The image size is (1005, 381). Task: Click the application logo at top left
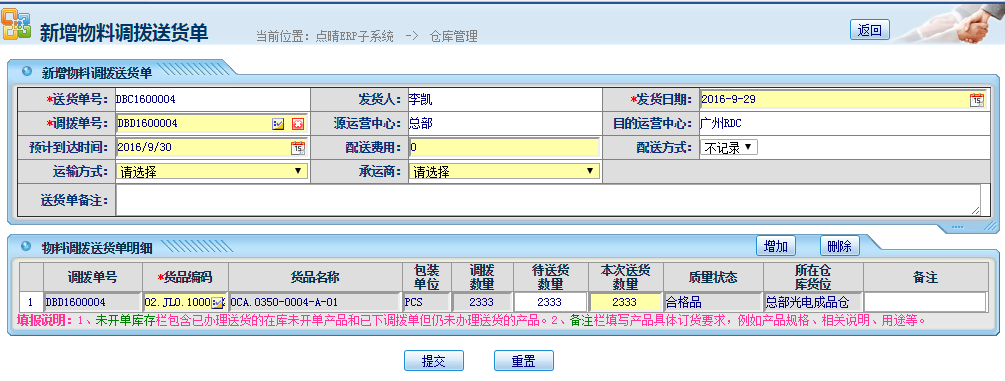pyautogui.click(x=15, y=25)
